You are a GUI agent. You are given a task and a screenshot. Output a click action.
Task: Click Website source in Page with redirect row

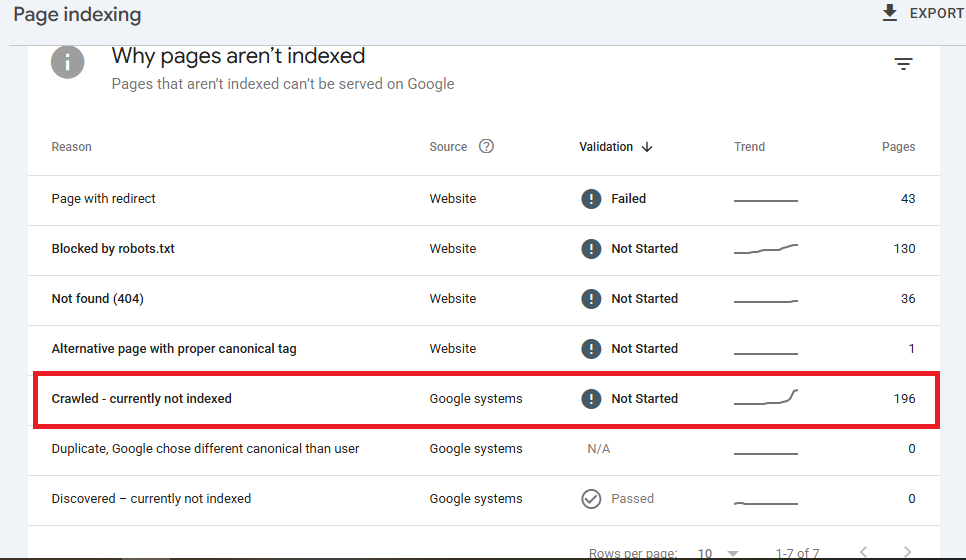[x=453, y=198]
